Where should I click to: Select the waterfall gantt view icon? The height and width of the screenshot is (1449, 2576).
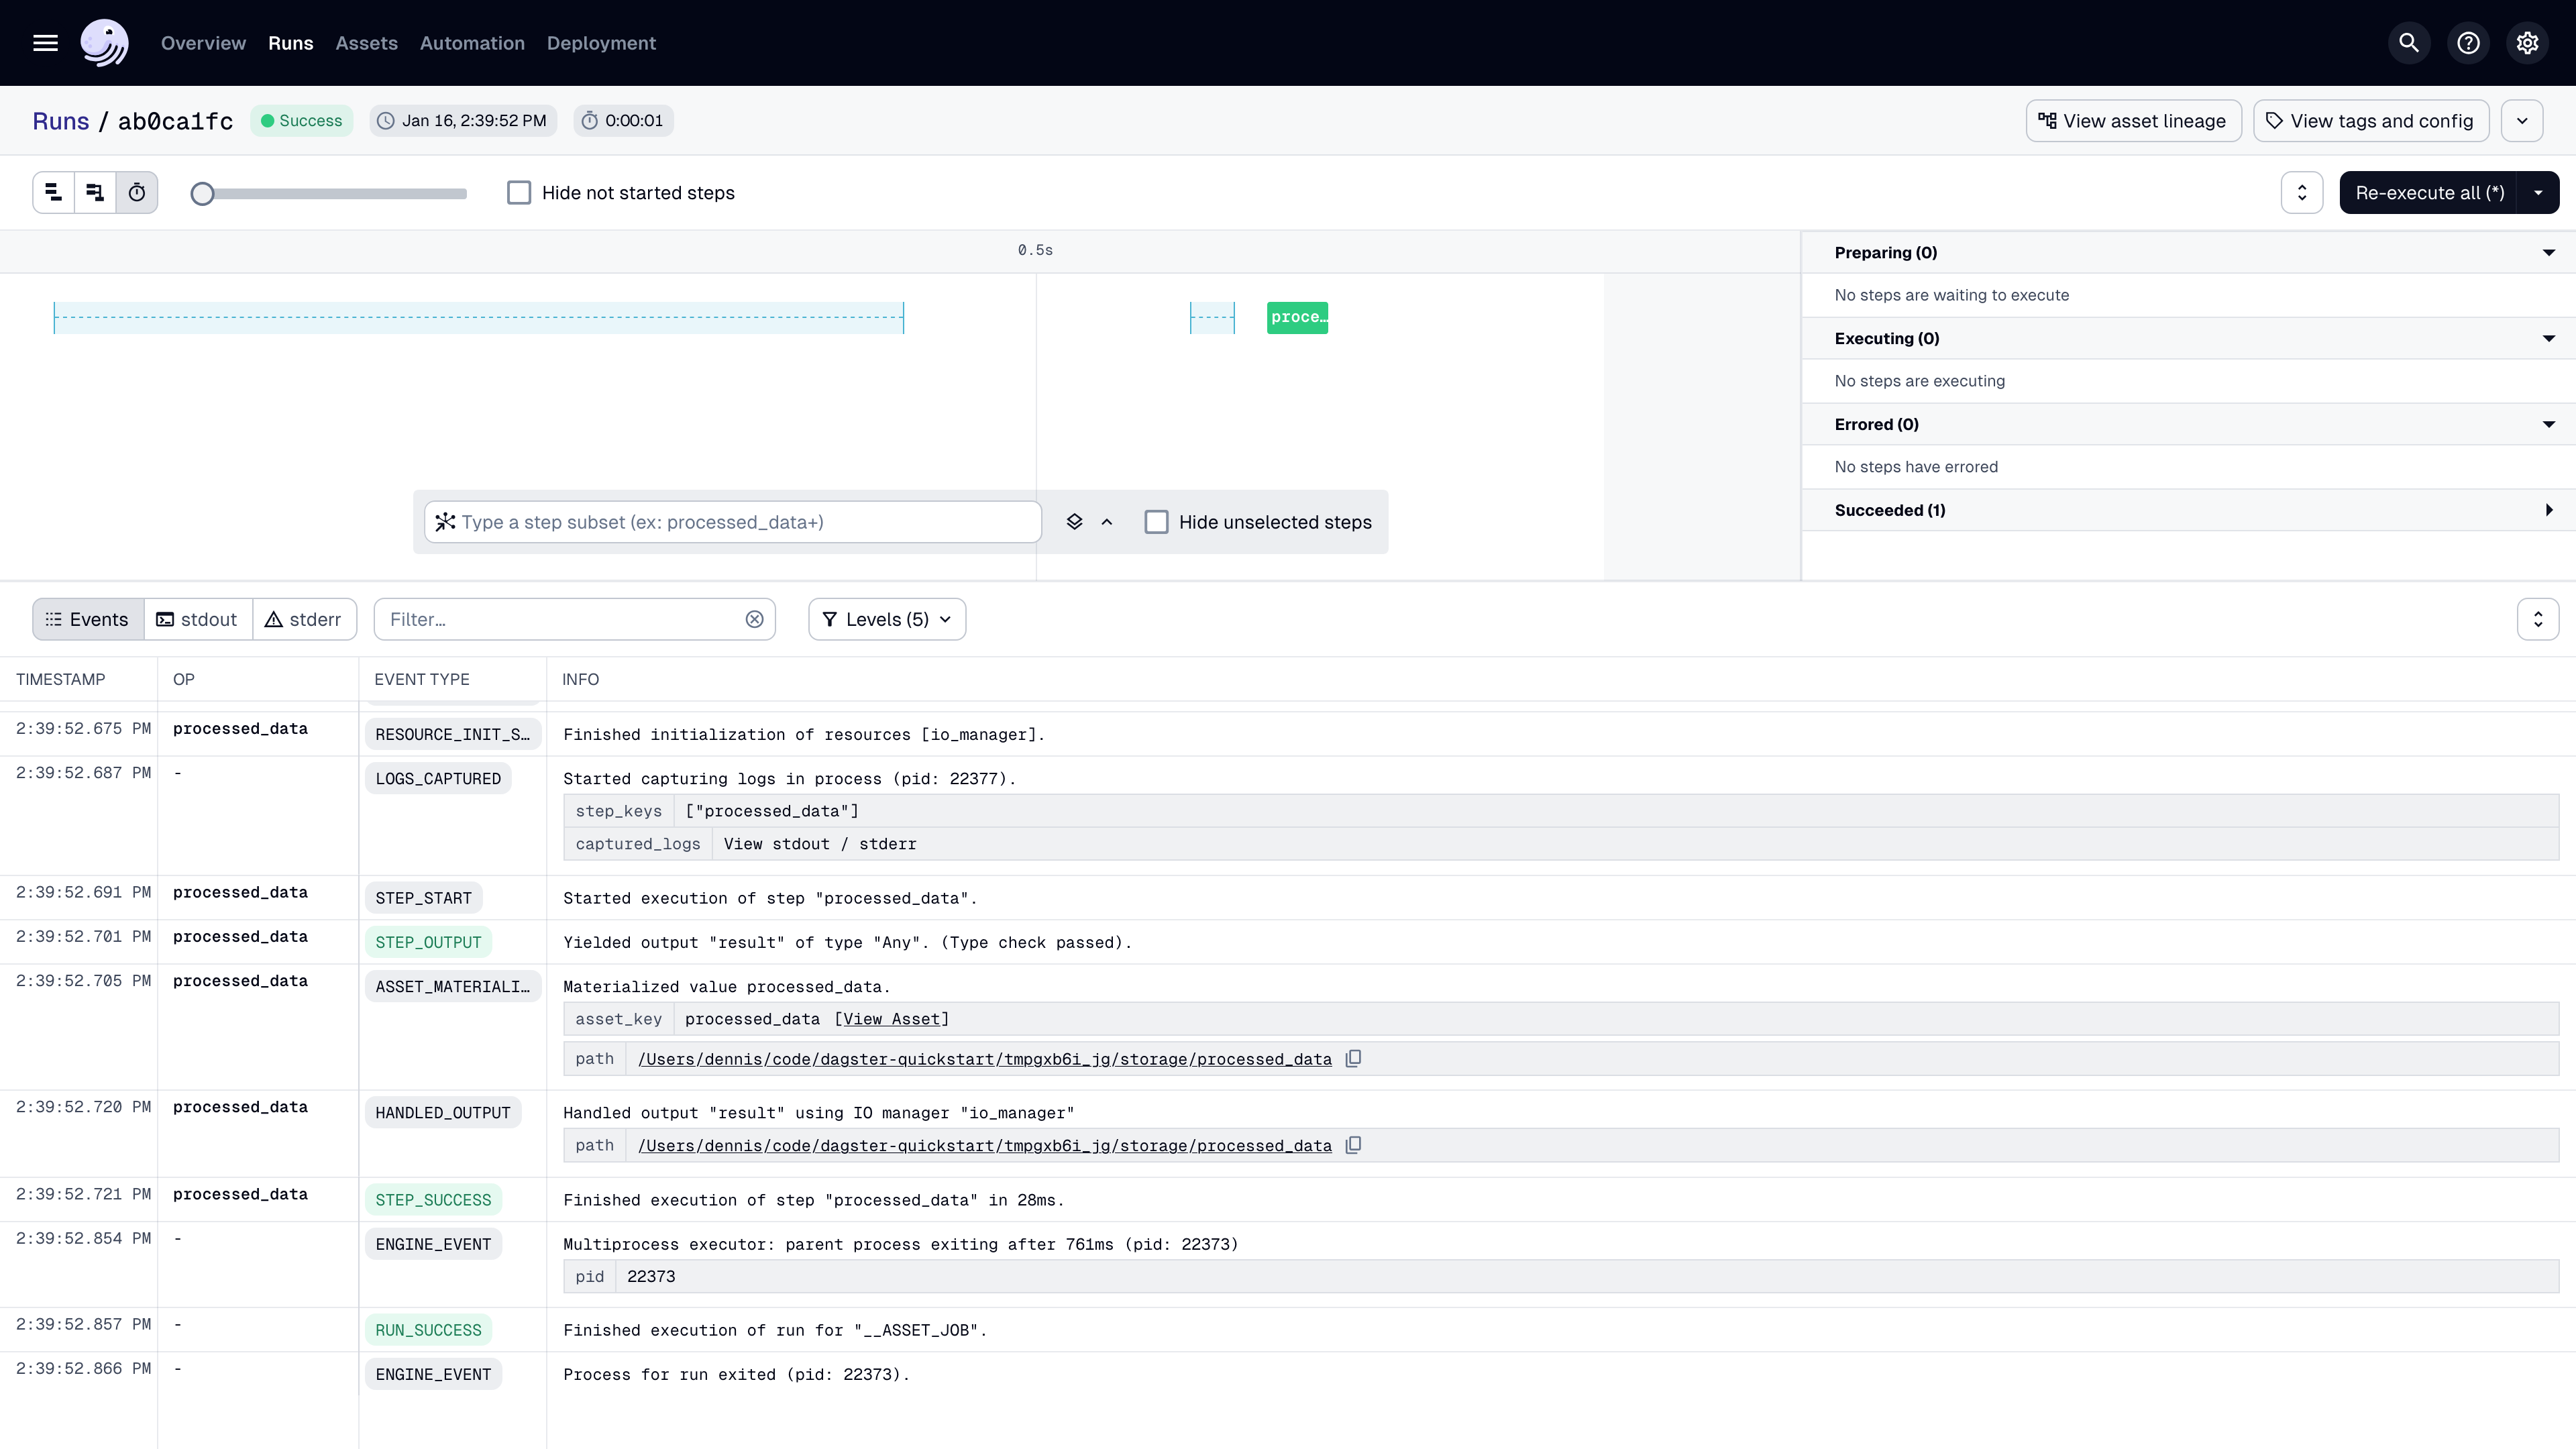95,193
